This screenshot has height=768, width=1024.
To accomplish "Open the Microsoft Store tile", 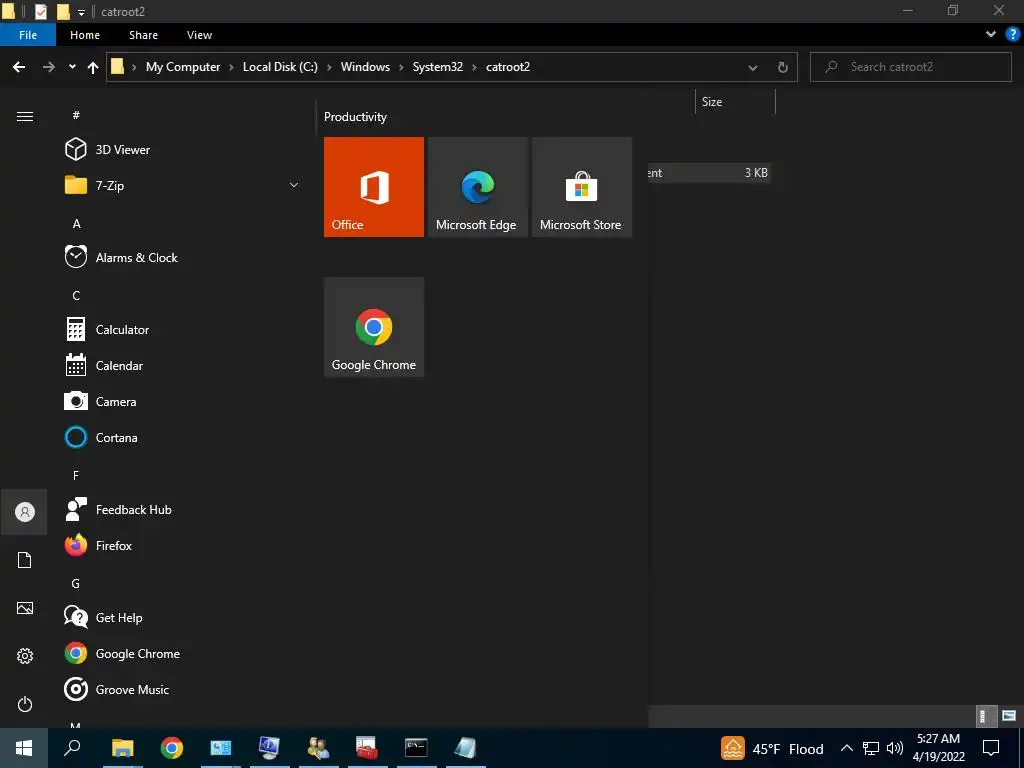I will point(582,187).
